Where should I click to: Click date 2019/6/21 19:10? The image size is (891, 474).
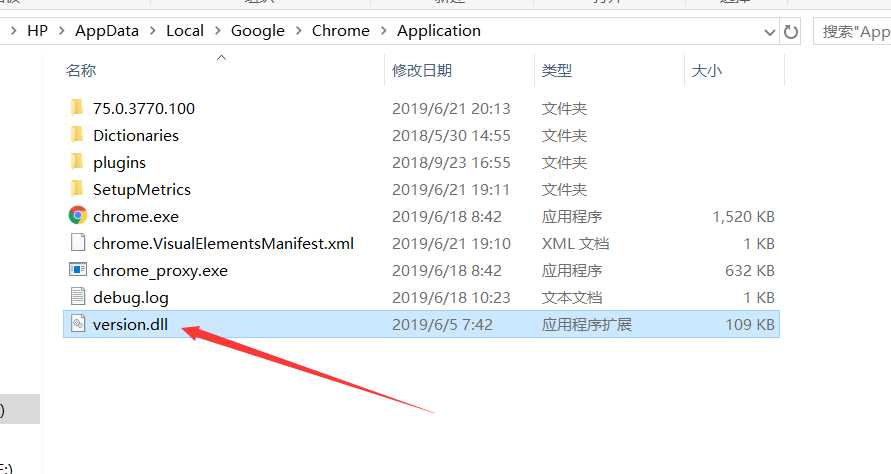[x=451, y=243]
